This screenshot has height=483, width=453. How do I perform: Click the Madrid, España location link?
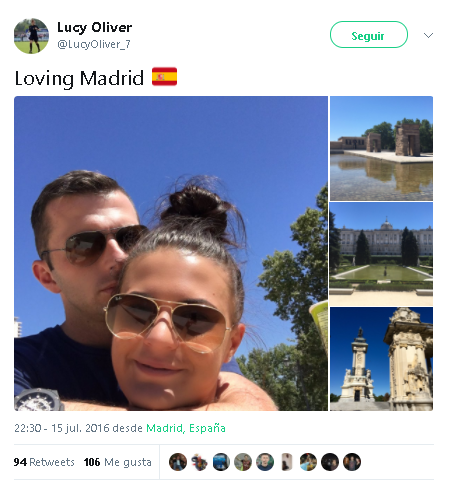186,428
